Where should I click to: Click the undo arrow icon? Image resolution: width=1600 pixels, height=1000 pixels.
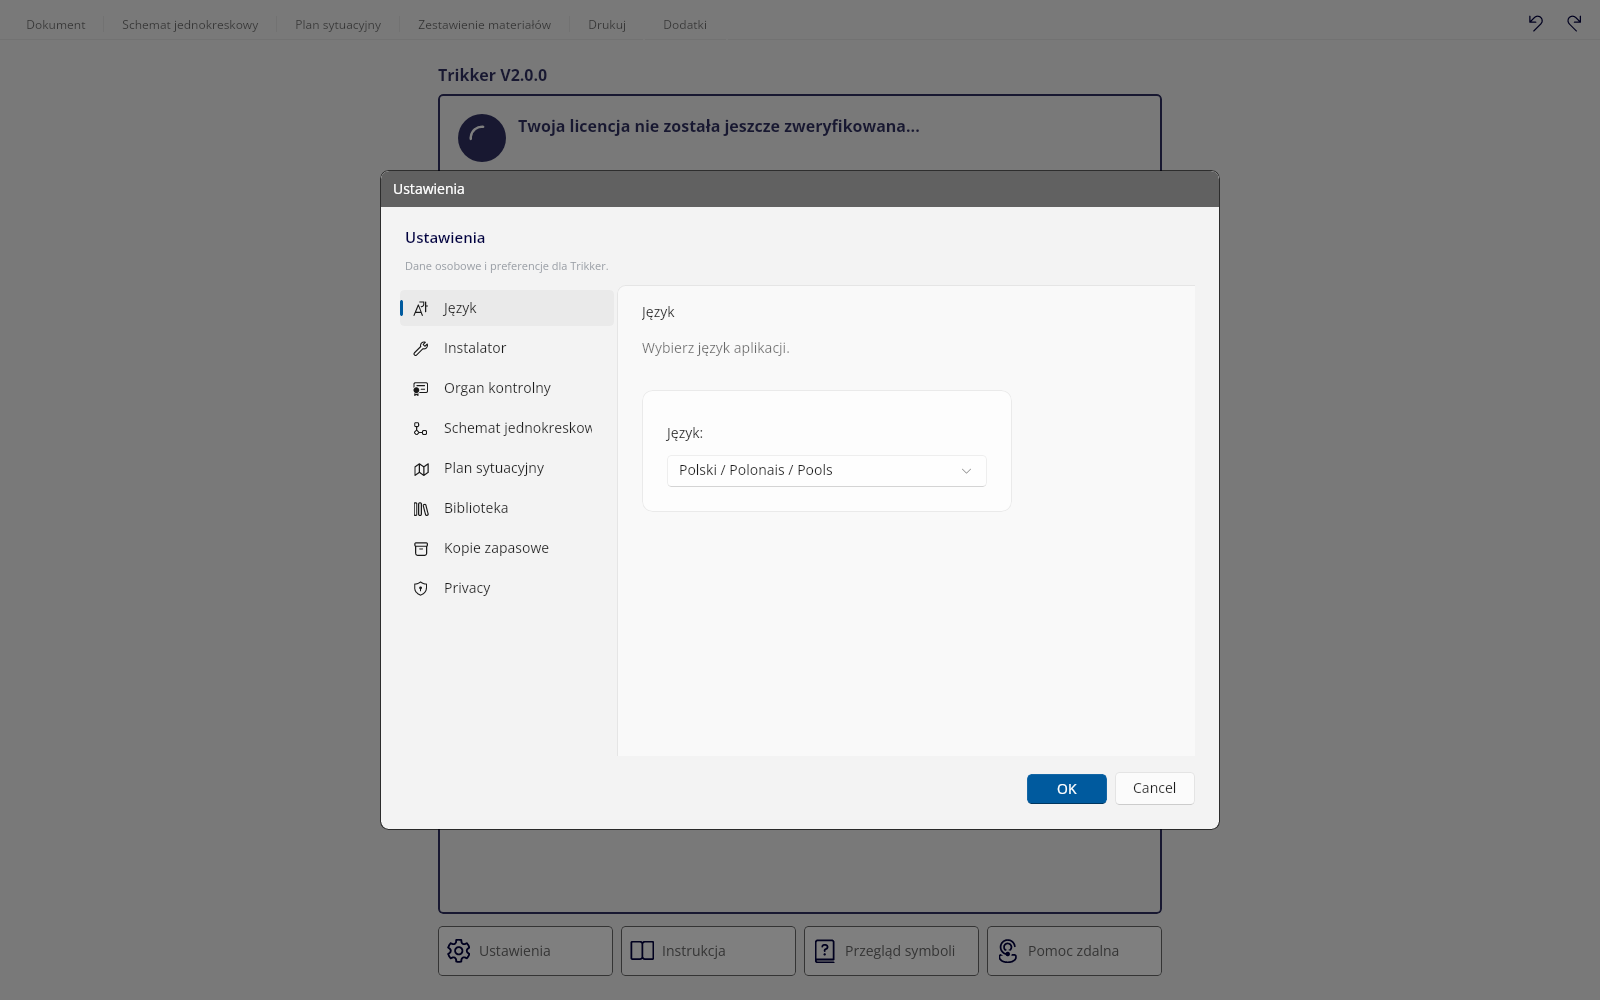[1536, 23]
